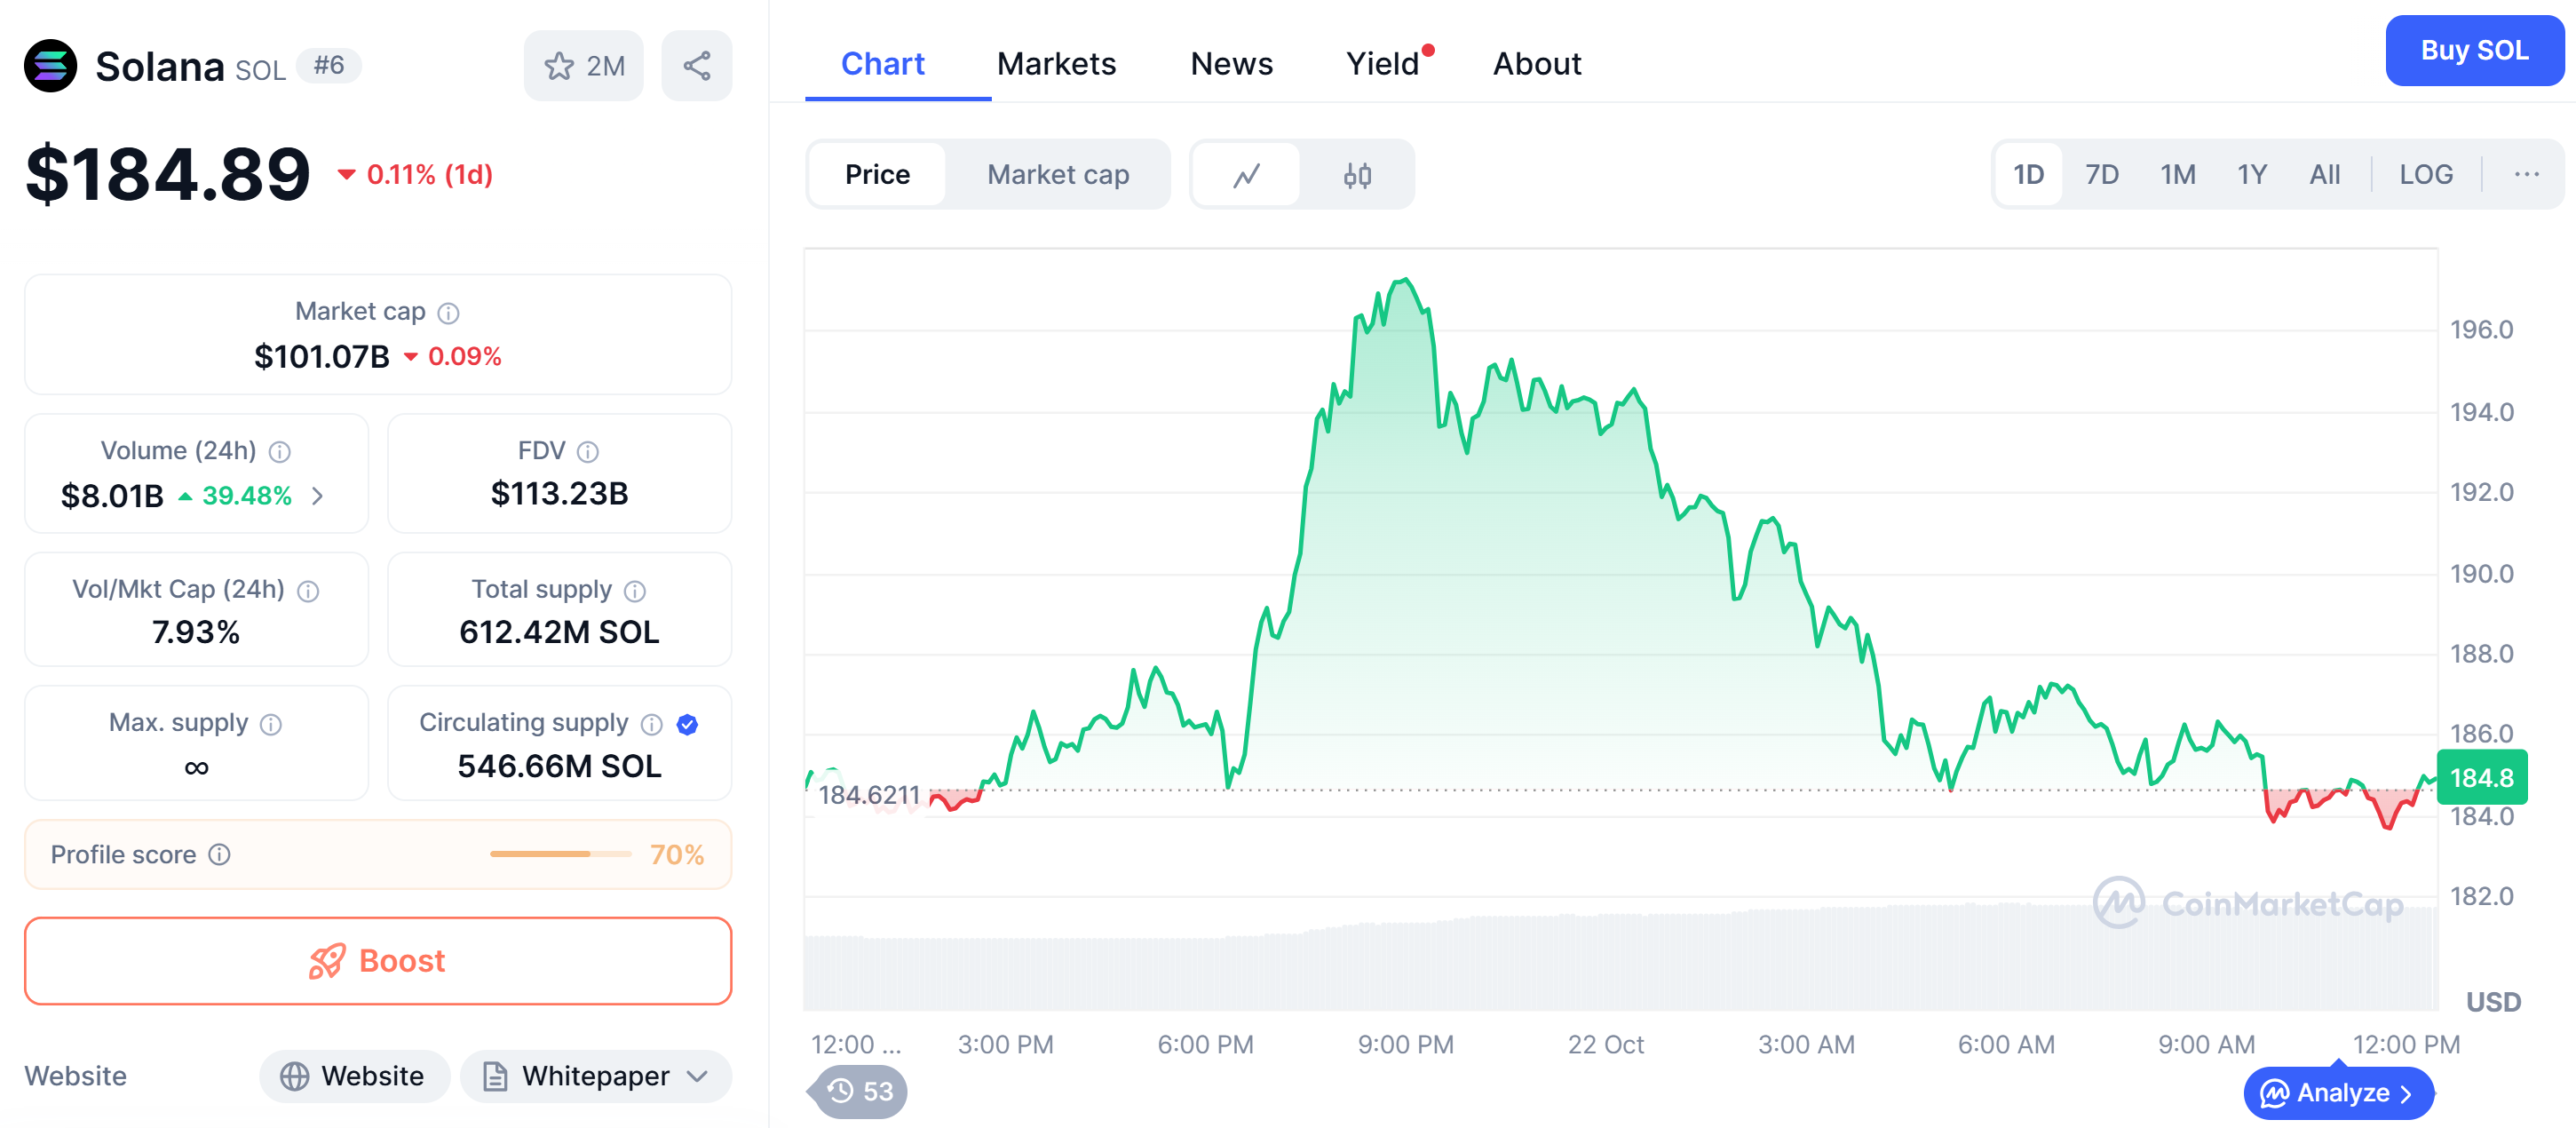Open the Markets tab

pos(1055,64)
